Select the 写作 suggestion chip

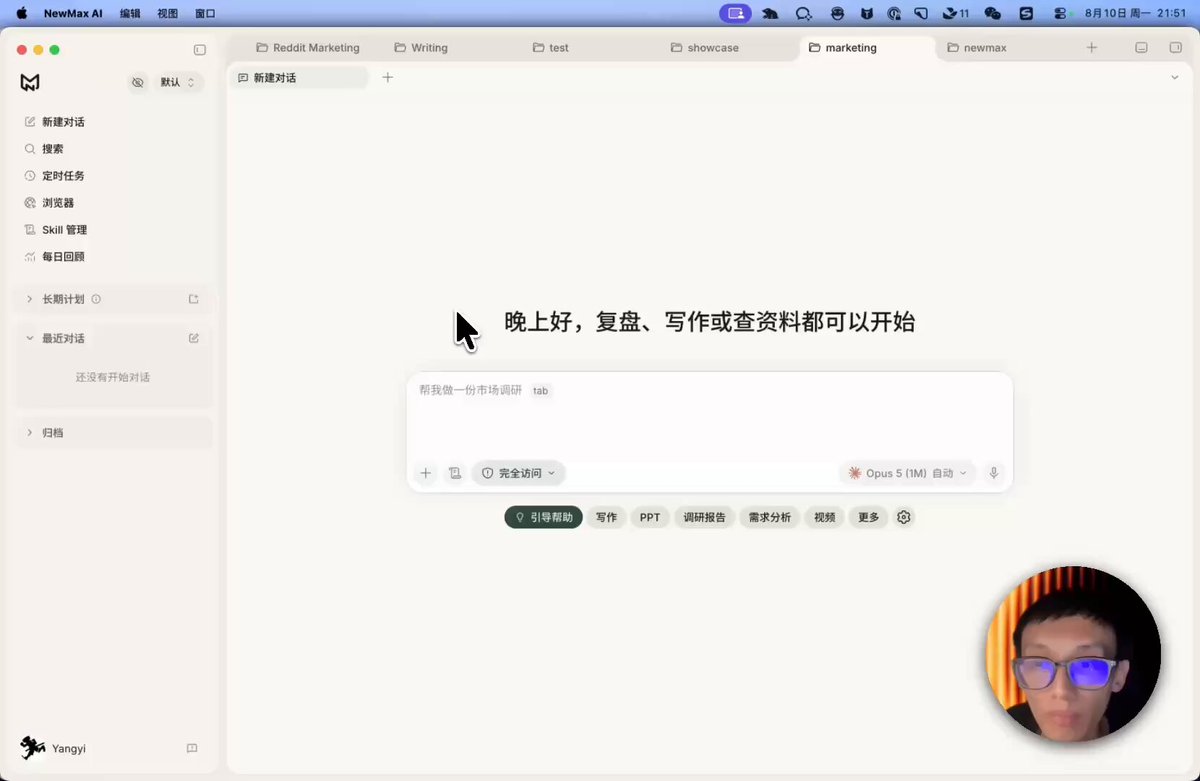(607, 517)
